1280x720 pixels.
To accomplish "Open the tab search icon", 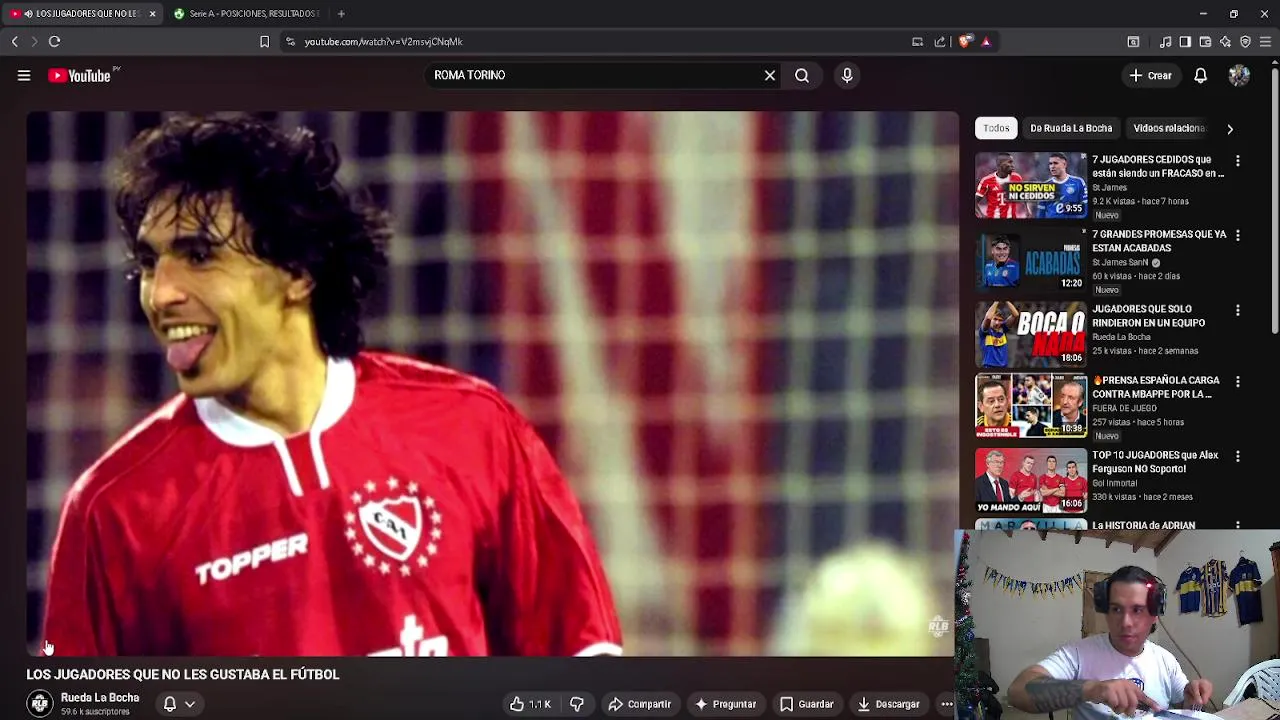I will (1133, 41).
